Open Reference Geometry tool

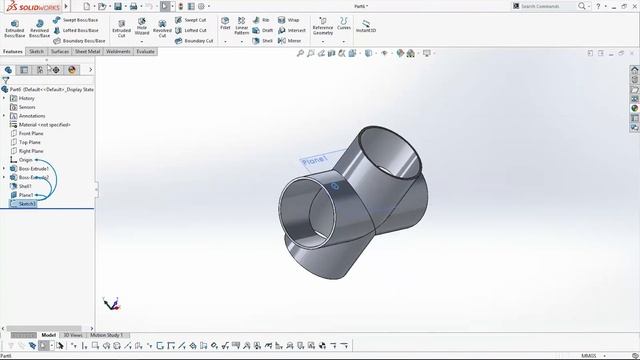pyautogui.click(x=323, y=26)
